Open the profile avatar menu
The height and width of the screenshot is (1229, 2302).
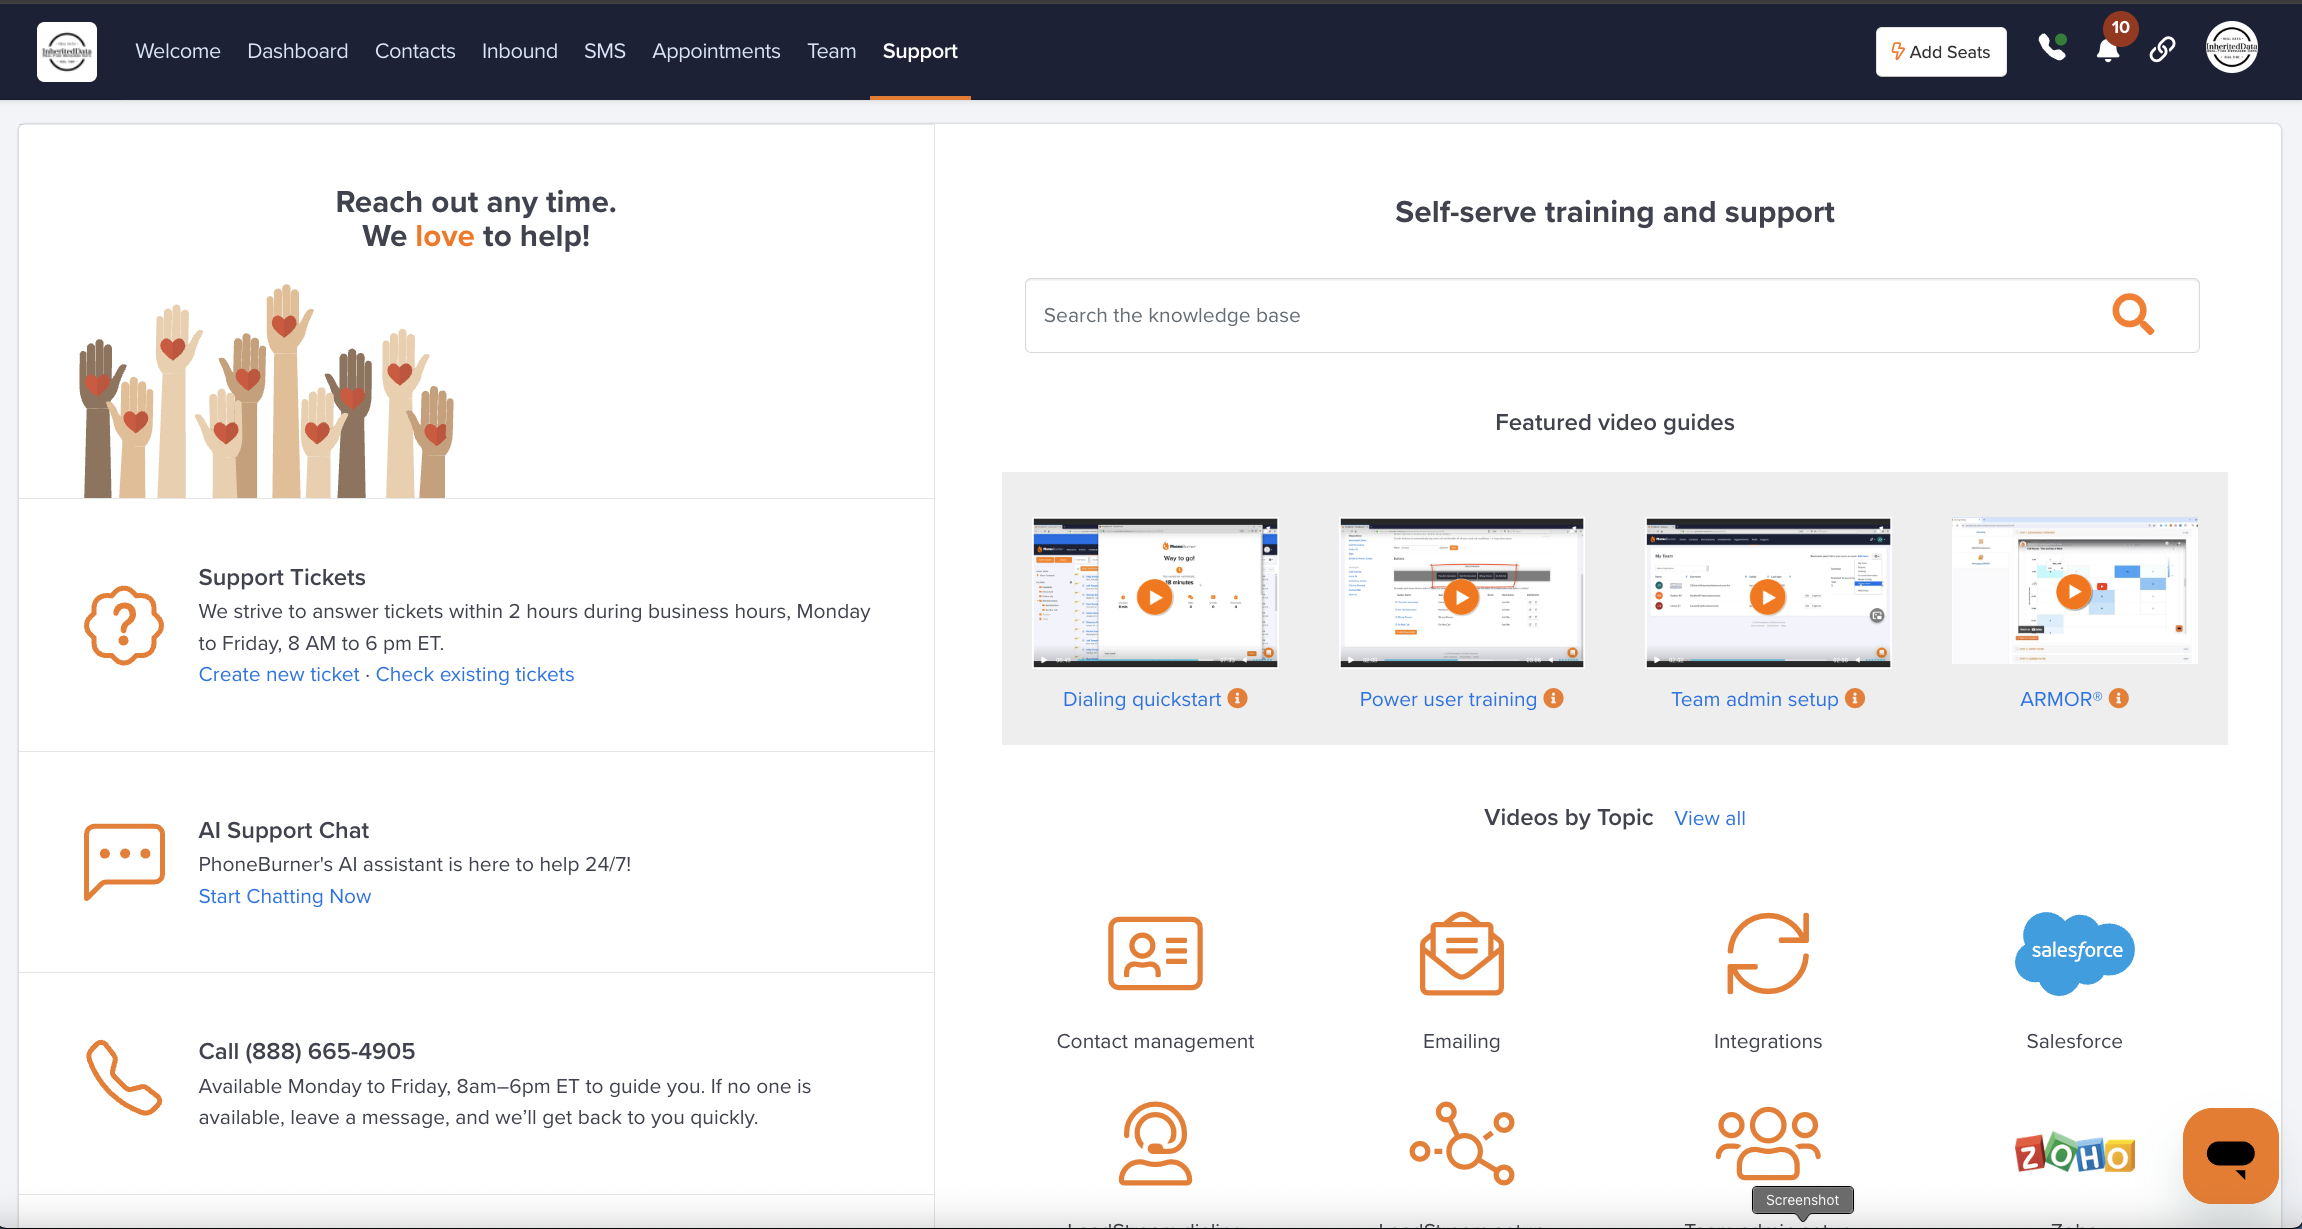tap(2231, 48)
